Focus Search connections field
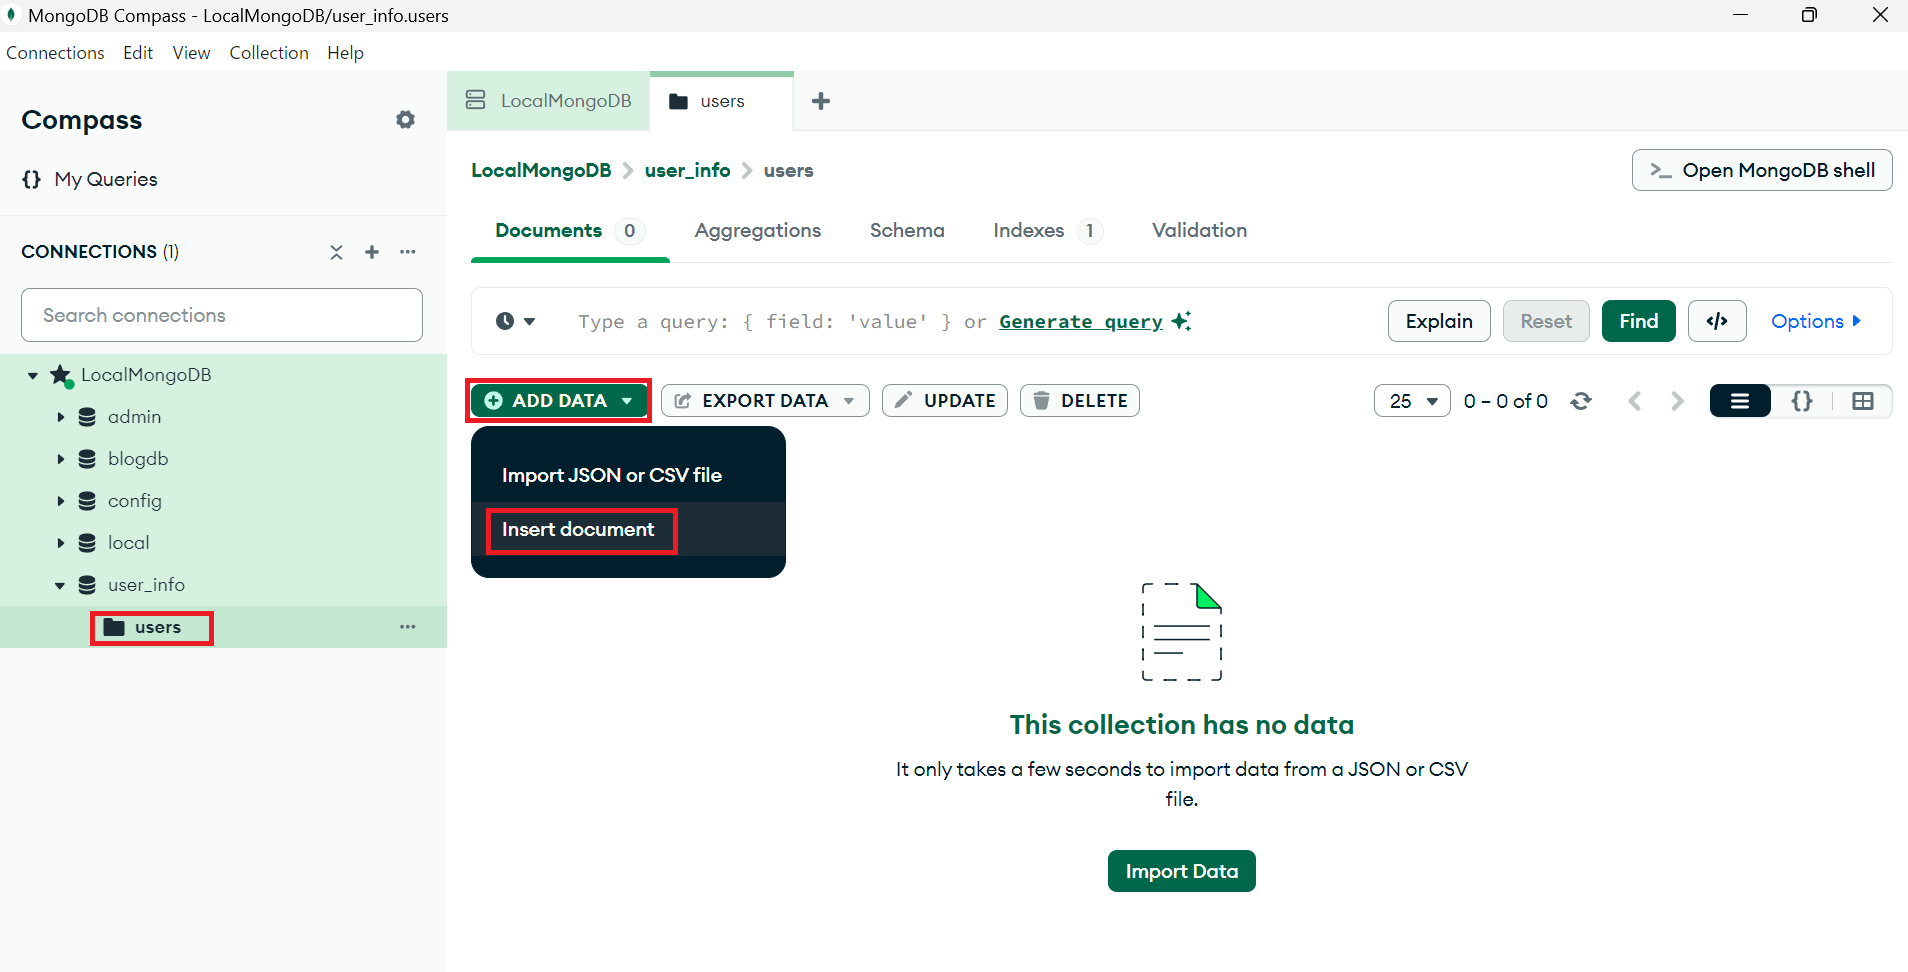 (x=222, y=315)
